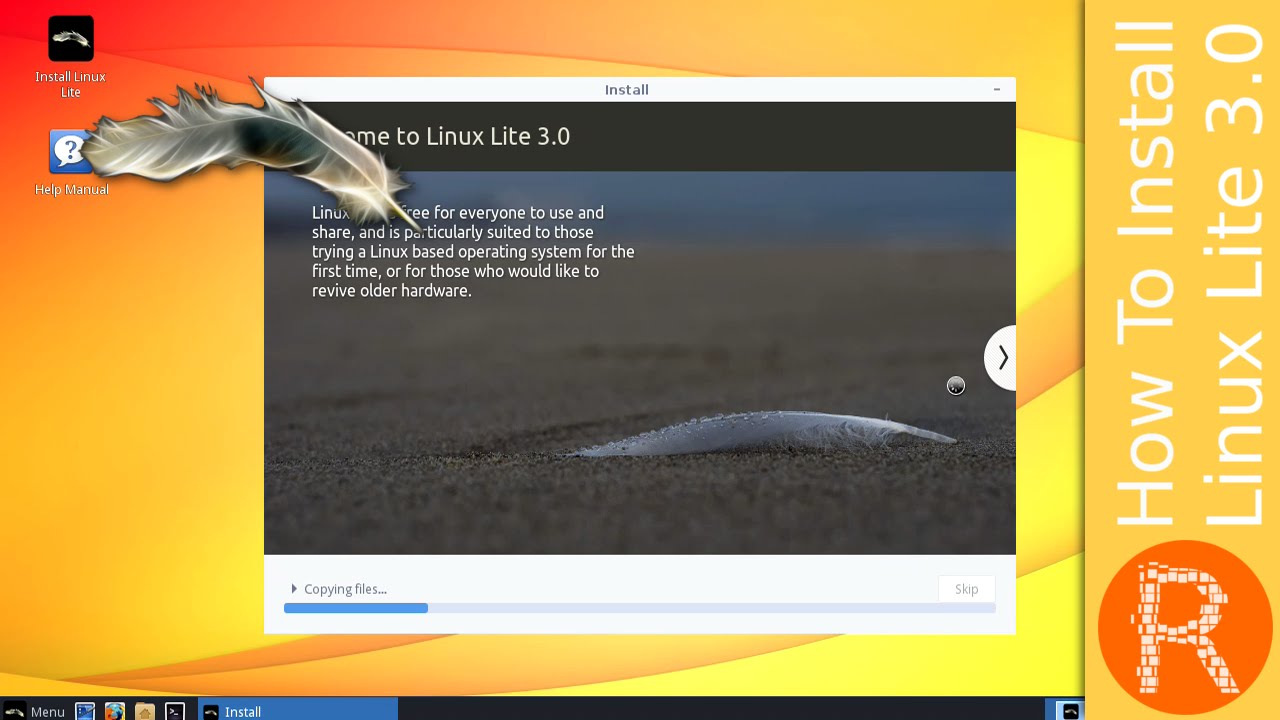Screen dimensions: 1280x720
Task: Launch the terminal from the taskbar
Action: pyautogui.click(x=175, y=711)
